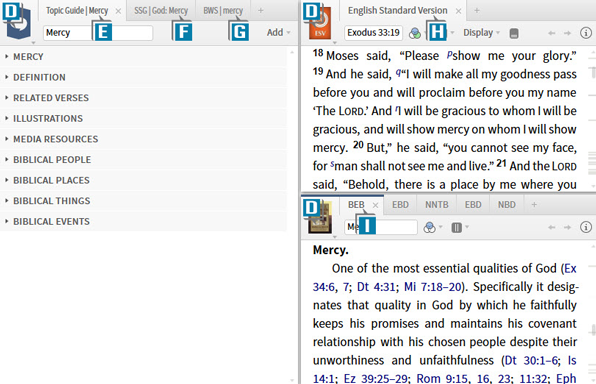Switch to the EBD tab between NNTB and NBD
Image resolution: width=596 pixels, height=384 pixels.
coord(473,205)
